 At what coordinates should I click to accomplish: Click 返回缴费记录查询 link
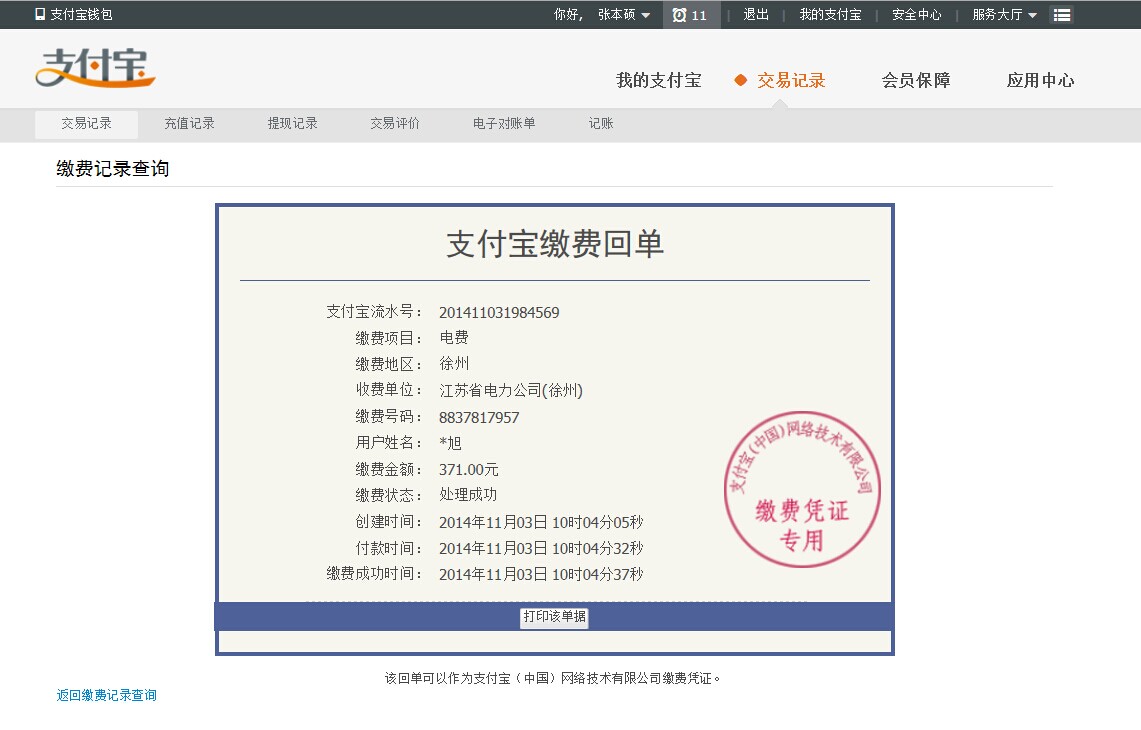click(106, 695)
